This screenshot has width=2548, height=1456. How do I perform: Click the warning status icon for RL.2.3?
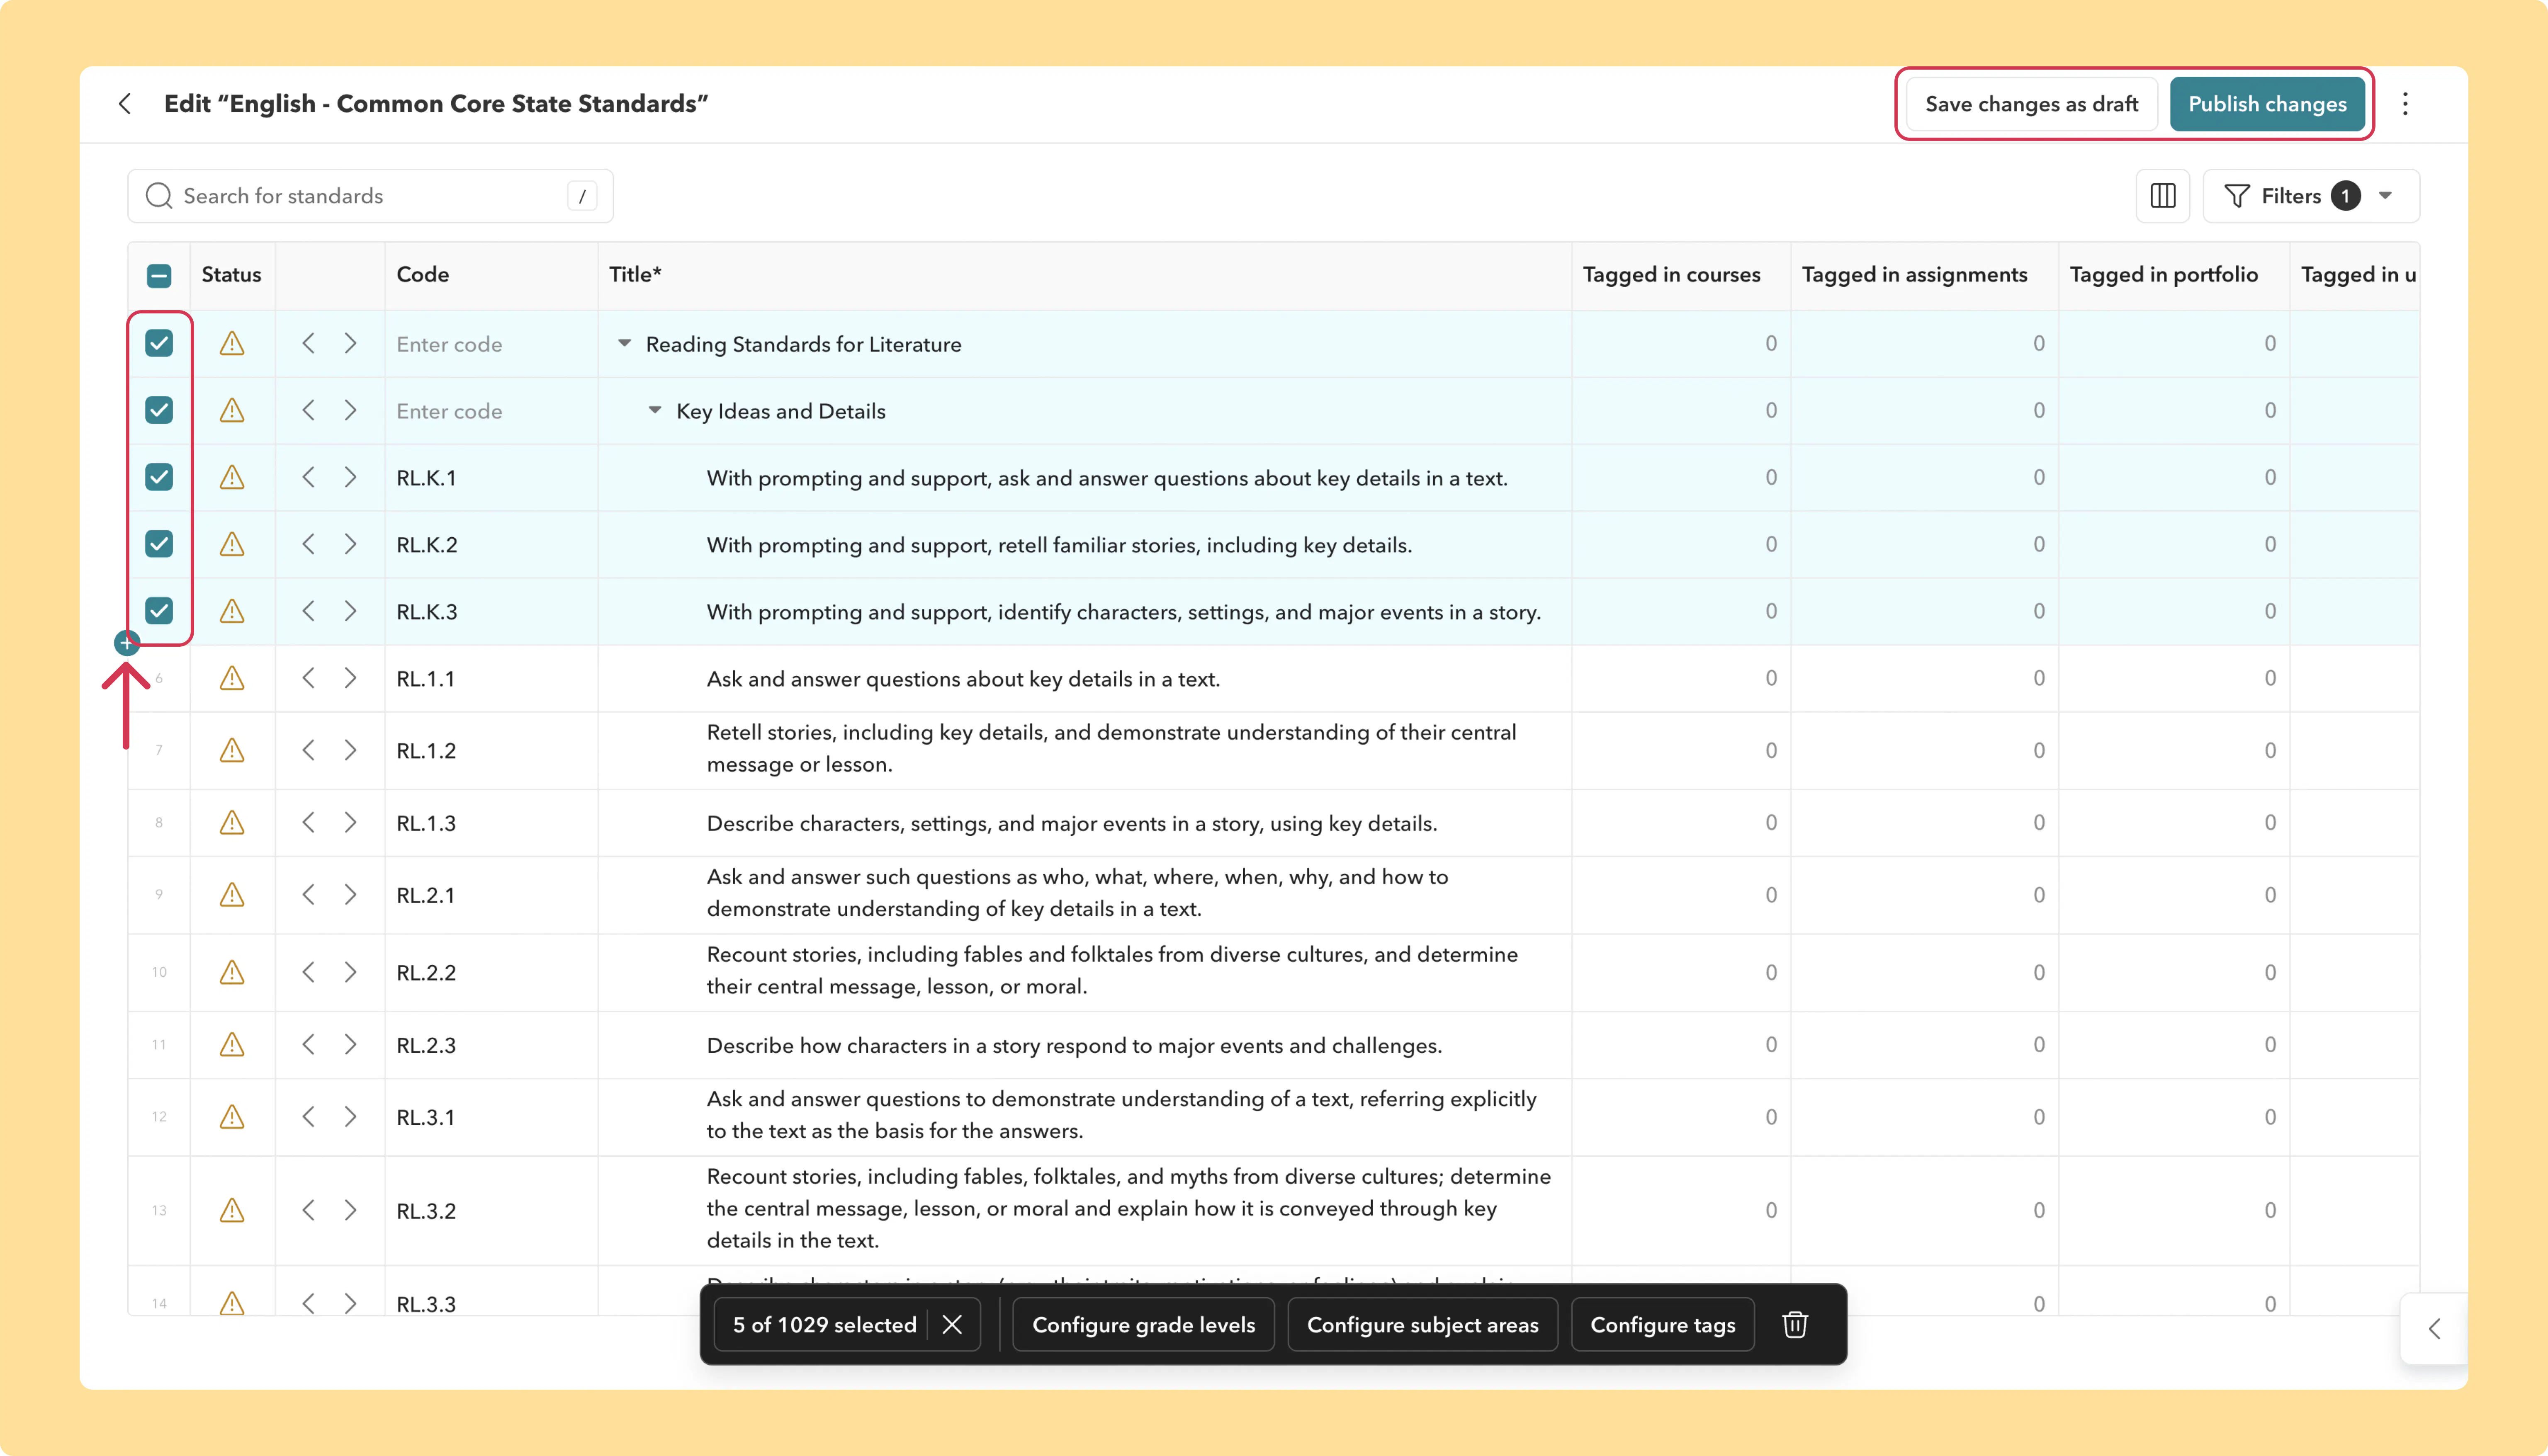[232, 1045]
